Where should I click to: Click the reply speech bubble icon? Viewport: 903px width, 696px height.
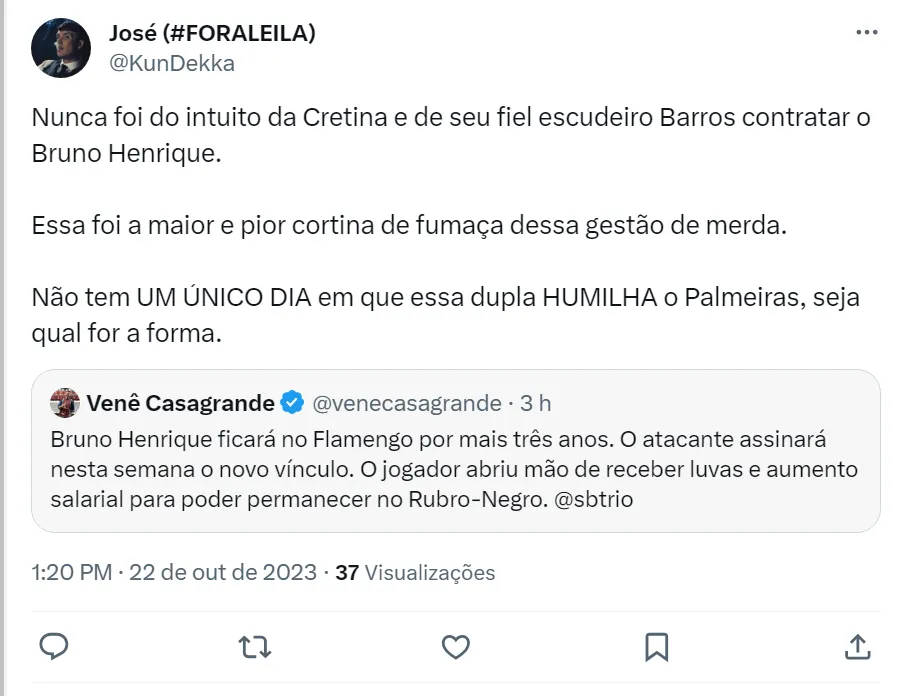click(55, 646)
